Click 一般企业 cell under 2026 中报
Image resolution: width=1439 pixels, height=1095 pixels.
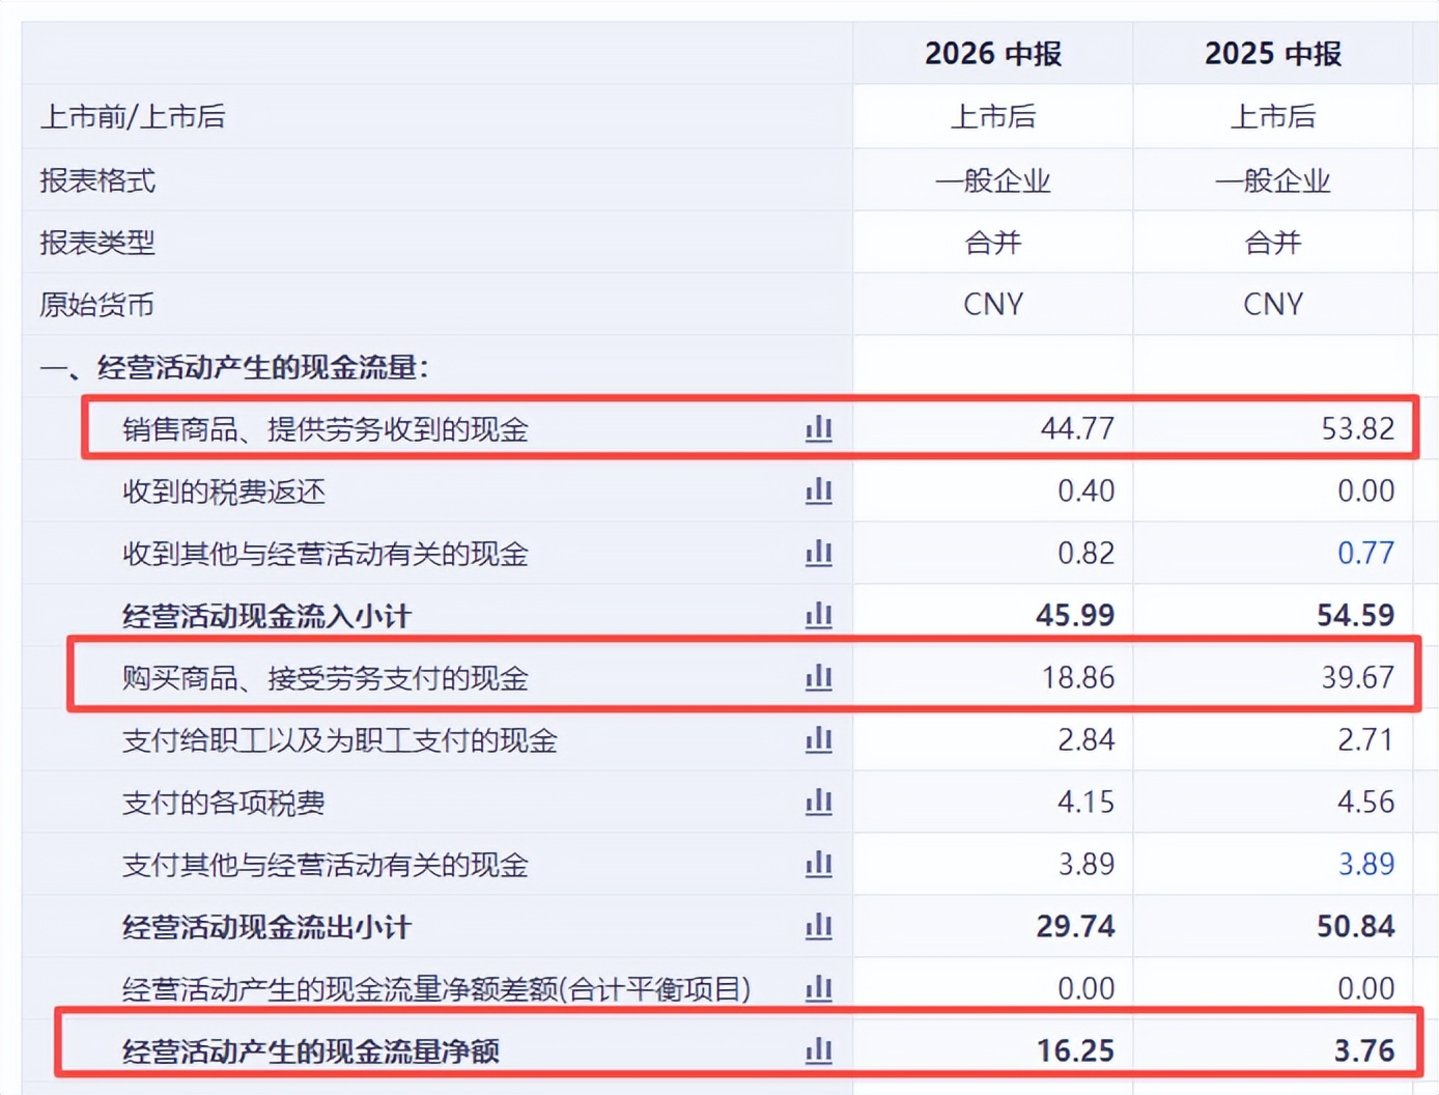(993, 180)
